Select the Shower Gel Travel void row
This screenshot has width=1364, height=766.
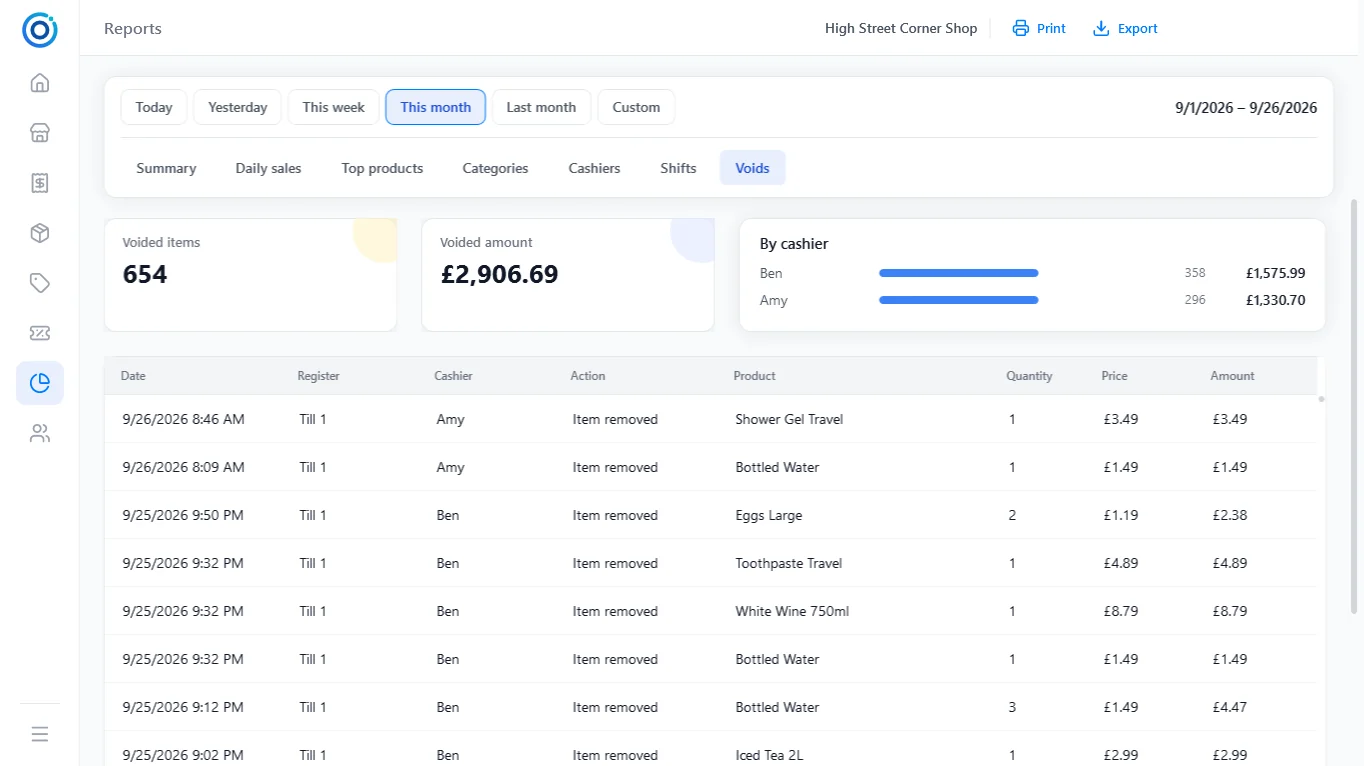coord(710,419)
